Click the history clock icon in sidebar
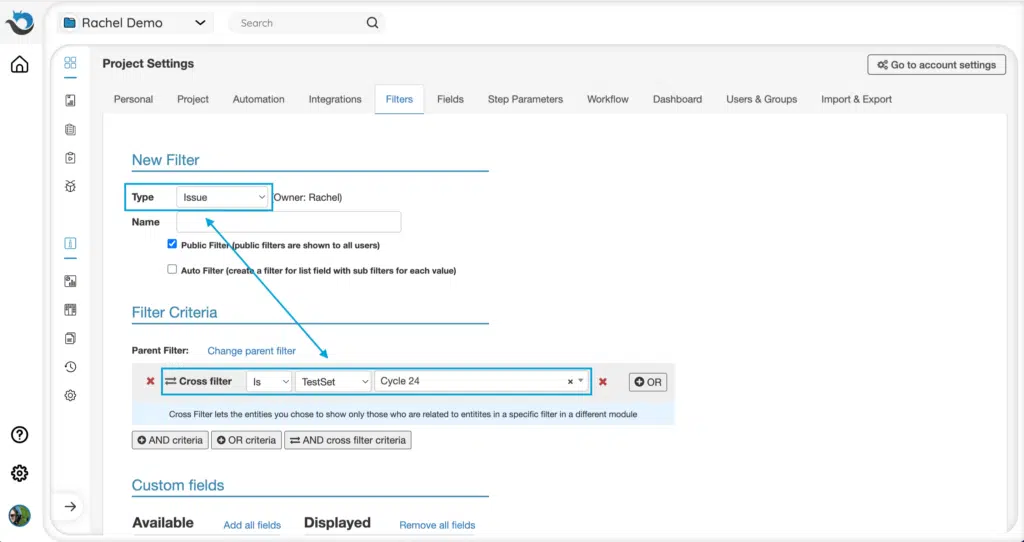The image size is (1024, 542). pyautogui.click(x=70, y=367)
